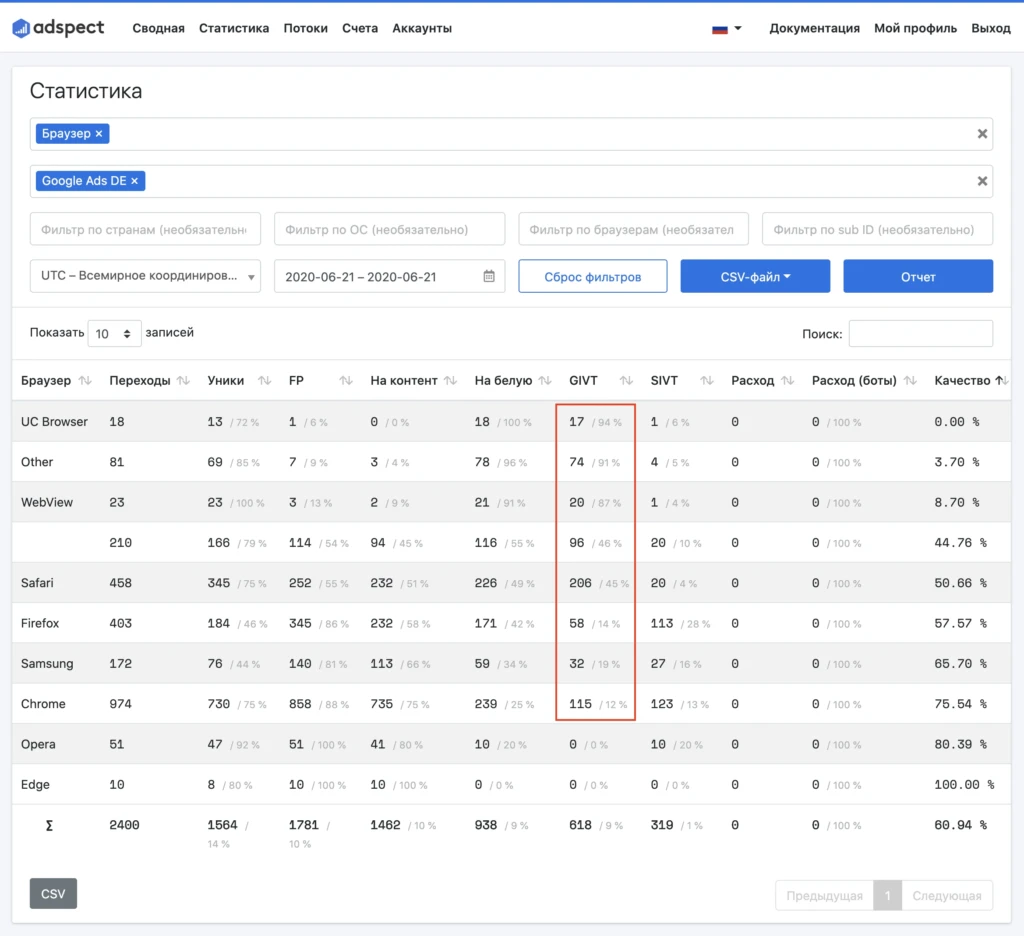Screen dimensions: 1024x936
Task: Sort by Расход column arrows
Action: point(788,380)
